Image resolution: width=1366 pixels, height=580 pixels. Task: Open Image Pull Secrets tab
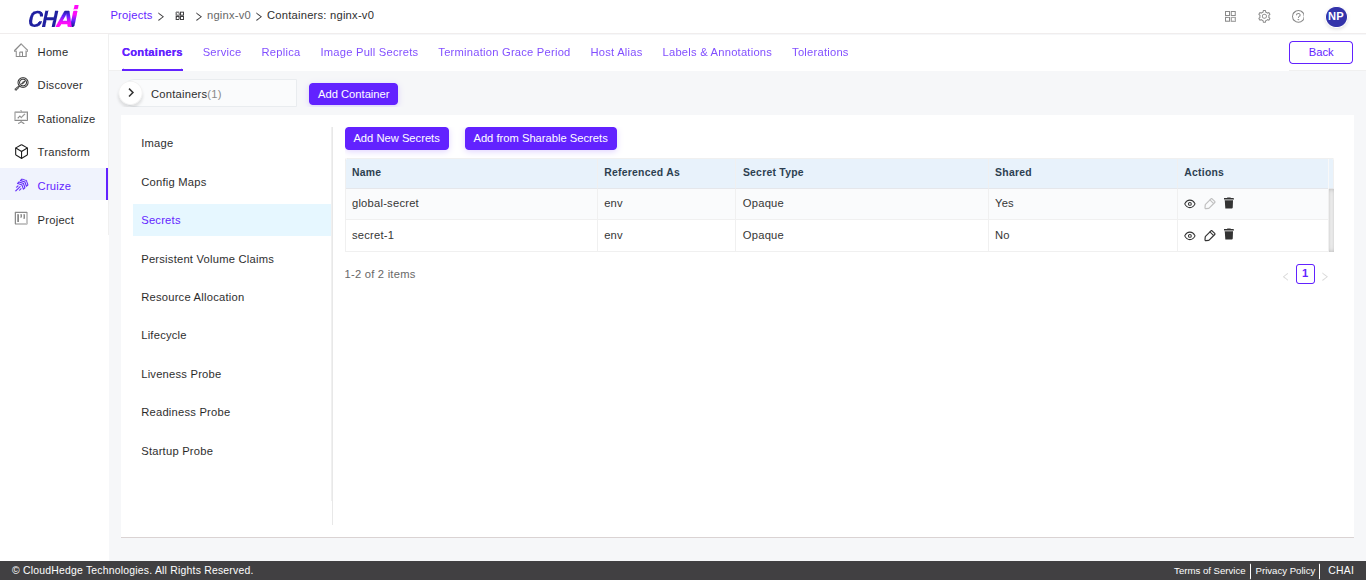369,52
